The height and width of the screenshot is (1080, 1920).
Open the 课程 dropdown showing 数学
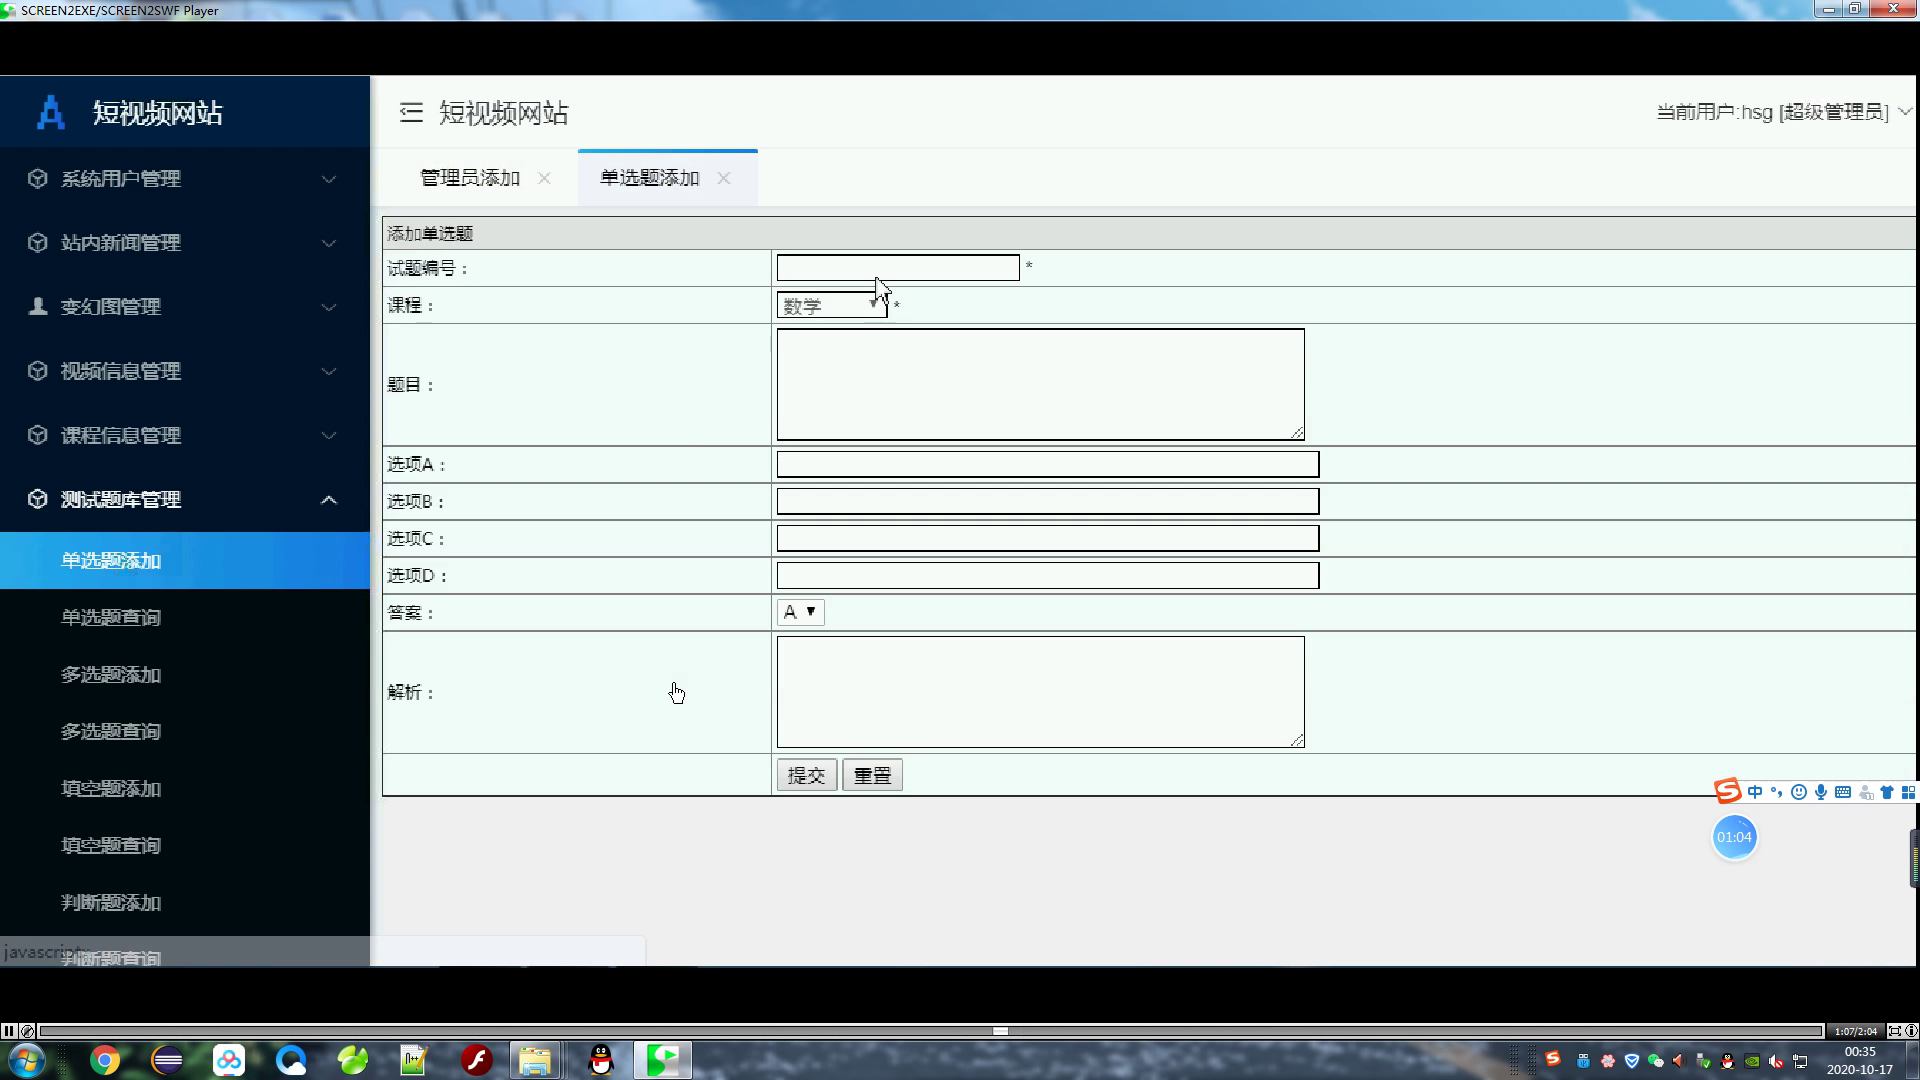point(832,306)
